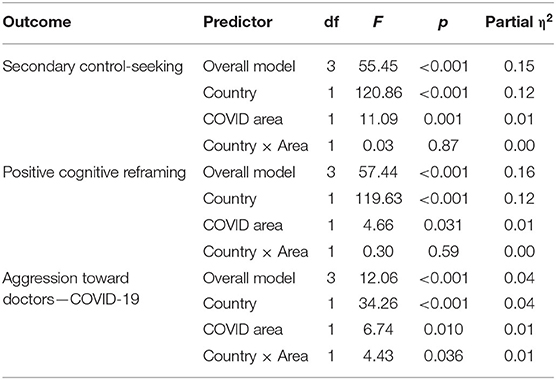Image resolution: width=556 pixels, height=380 pixels.
Task: Click the F value 119.63
Action: [379, 199]
